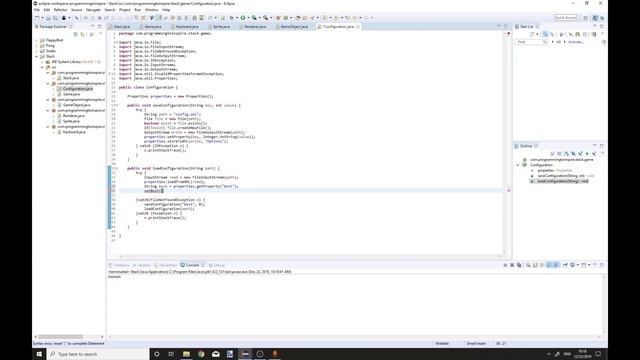
Task: Switch to the Renderer.java editor tab
Action: coord(255,27)
